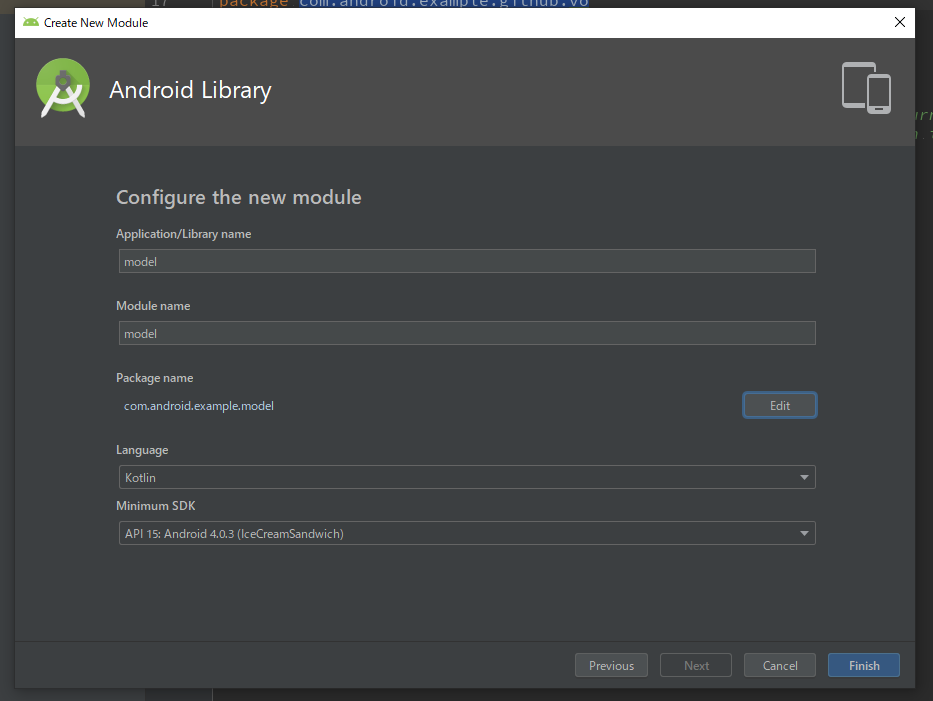Click the arrow on the Language dropdown

click(x=804, y=478)
